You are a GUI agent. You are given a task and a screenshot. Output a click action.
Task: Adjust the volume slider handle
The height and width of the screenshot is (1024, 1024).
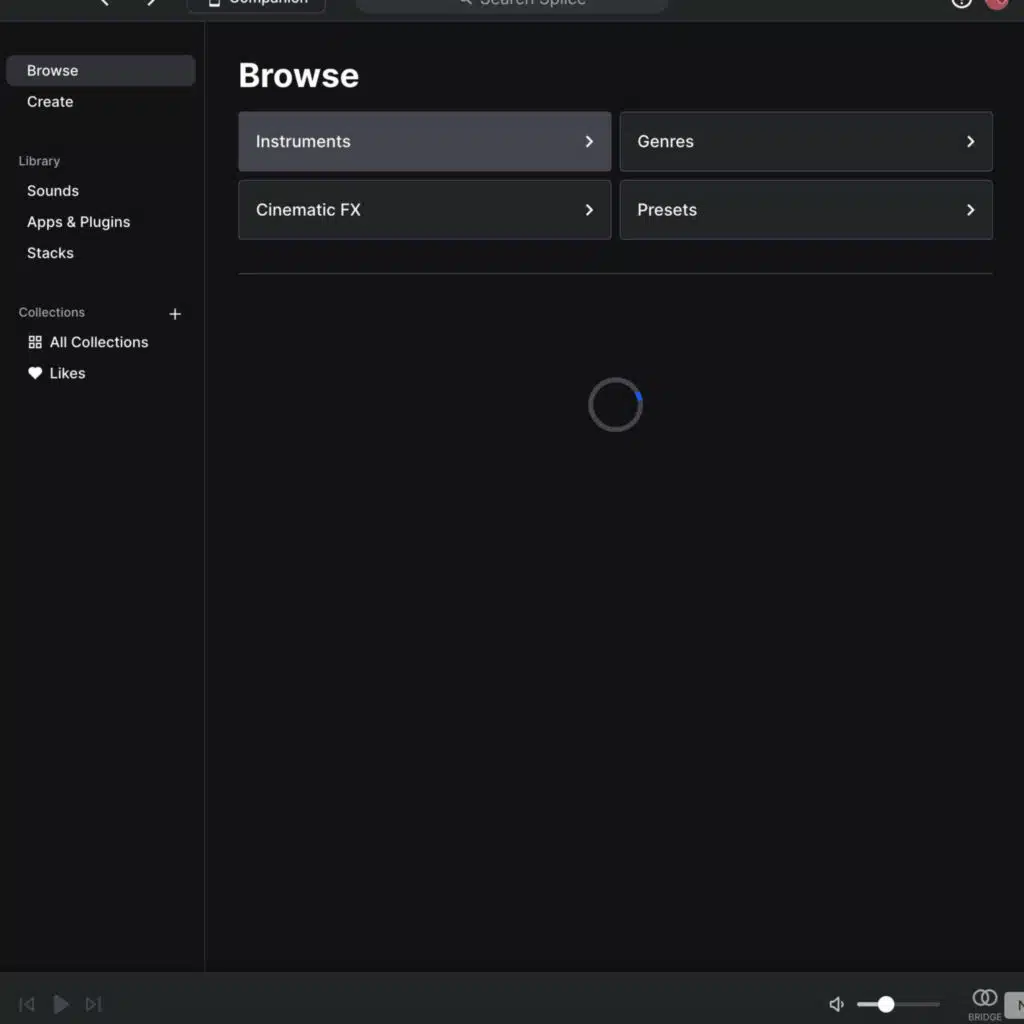click(885, 1004)
